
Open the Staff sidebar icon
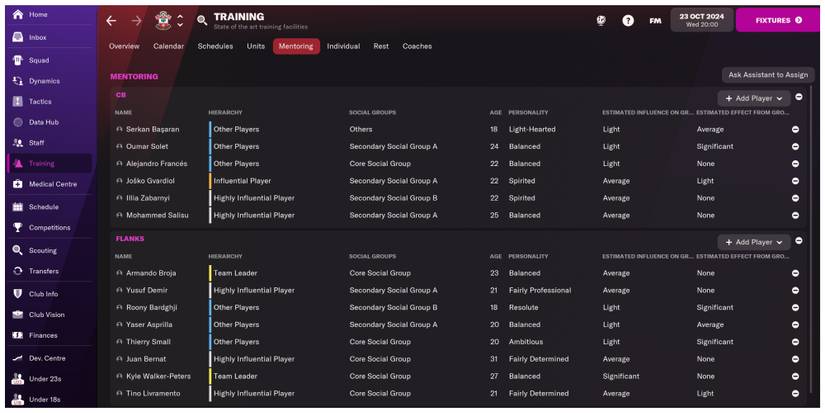(x=18, y=143)
